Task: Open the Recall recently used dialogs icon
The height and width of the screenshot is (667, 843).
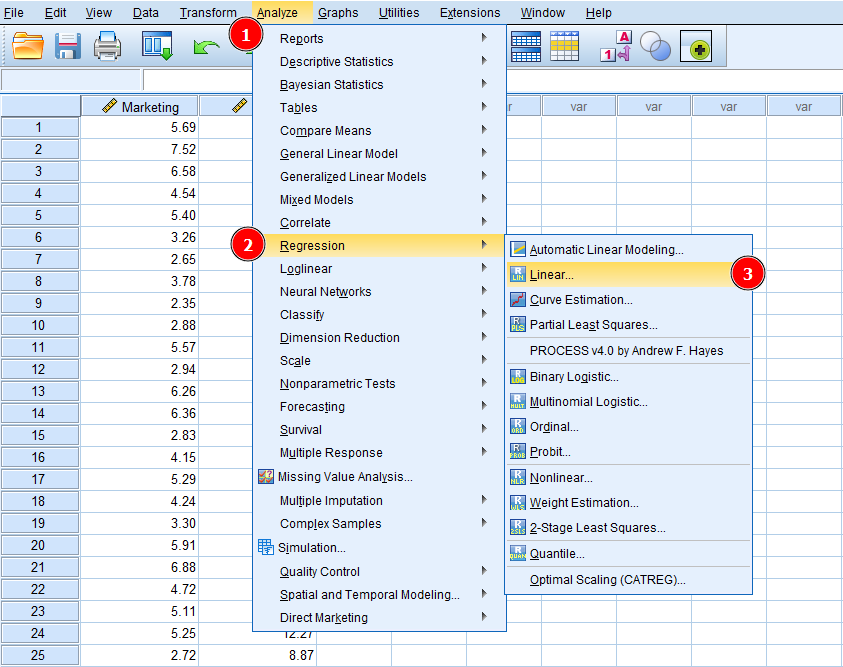Action: [157, 46]
